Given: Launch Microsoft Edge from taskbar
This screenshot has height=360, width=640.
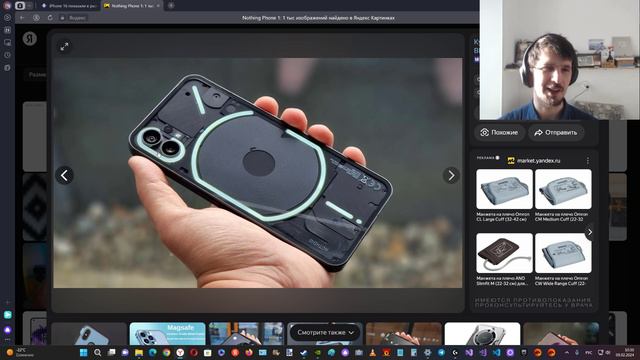Looking at the screenshot, I should [153, 353].
